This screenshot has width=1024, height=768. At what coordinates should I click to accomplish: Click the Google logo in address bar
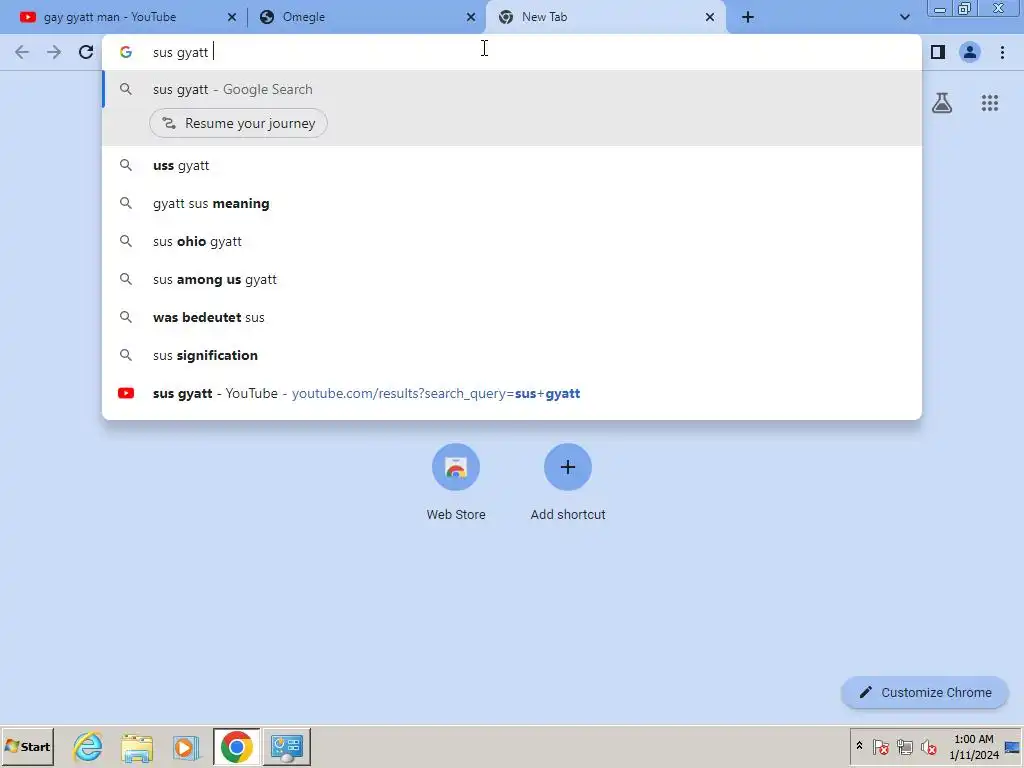pyautogui.click(x=126, y=52)
